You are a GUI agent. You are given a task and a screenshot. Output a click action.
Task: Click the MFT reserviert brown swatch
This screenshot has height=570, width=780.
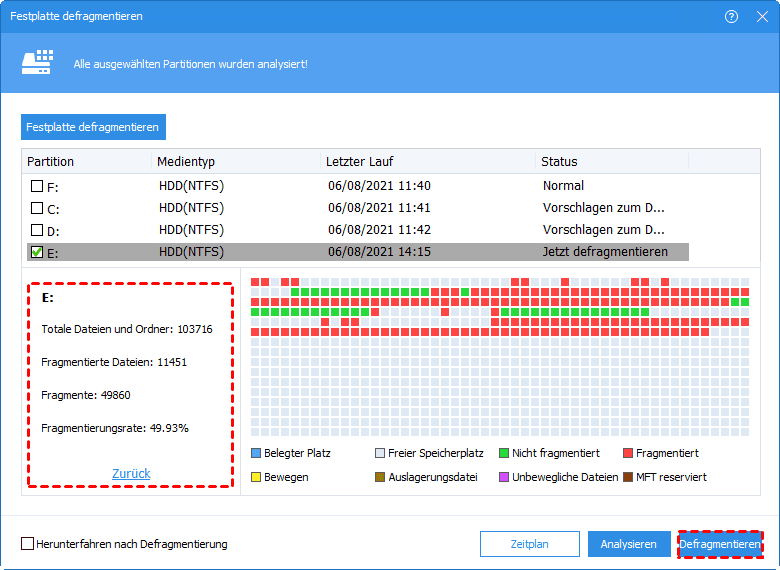pos(628,477)
